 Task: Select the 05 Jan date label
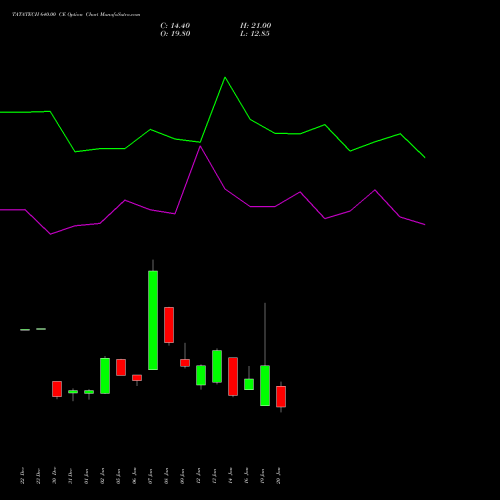click(118, 476)
